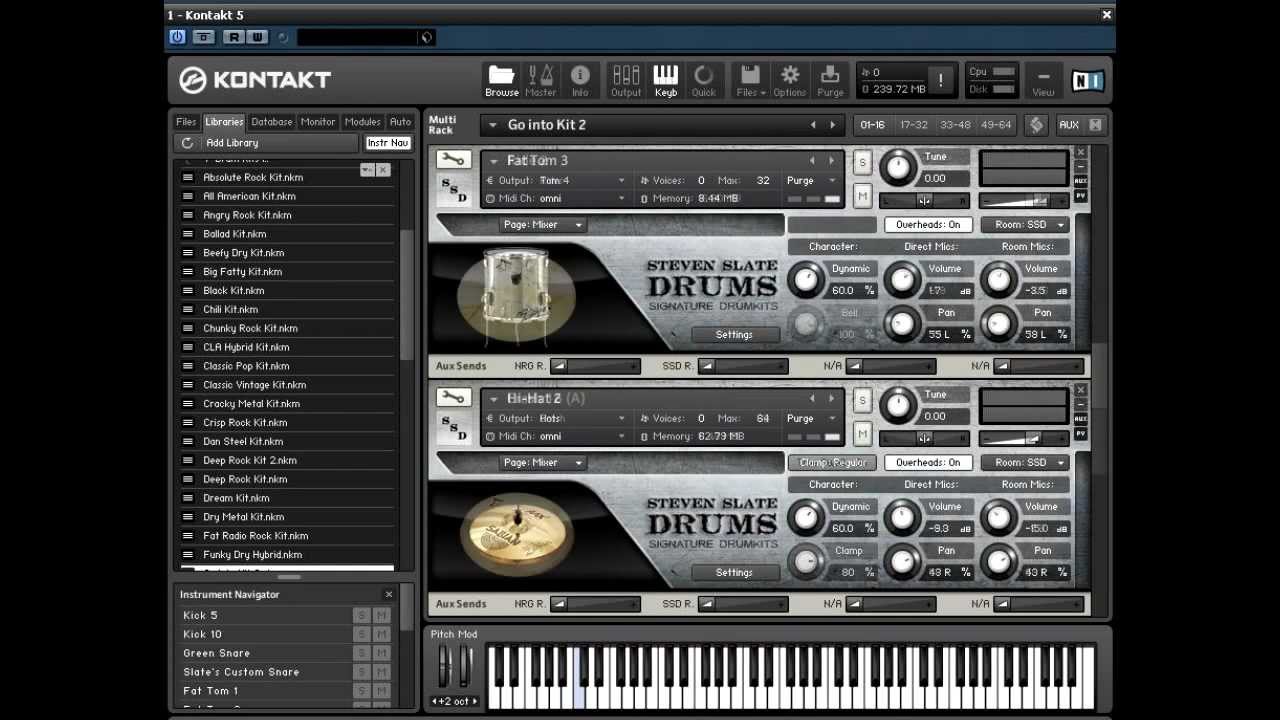Click the exclamation panic button

[x=940, y=80]
